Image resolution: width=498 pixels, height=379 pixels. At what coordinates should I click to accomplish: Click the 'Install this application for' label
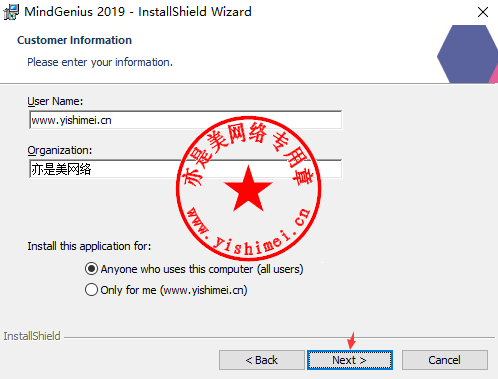click(x=89, y=246)
